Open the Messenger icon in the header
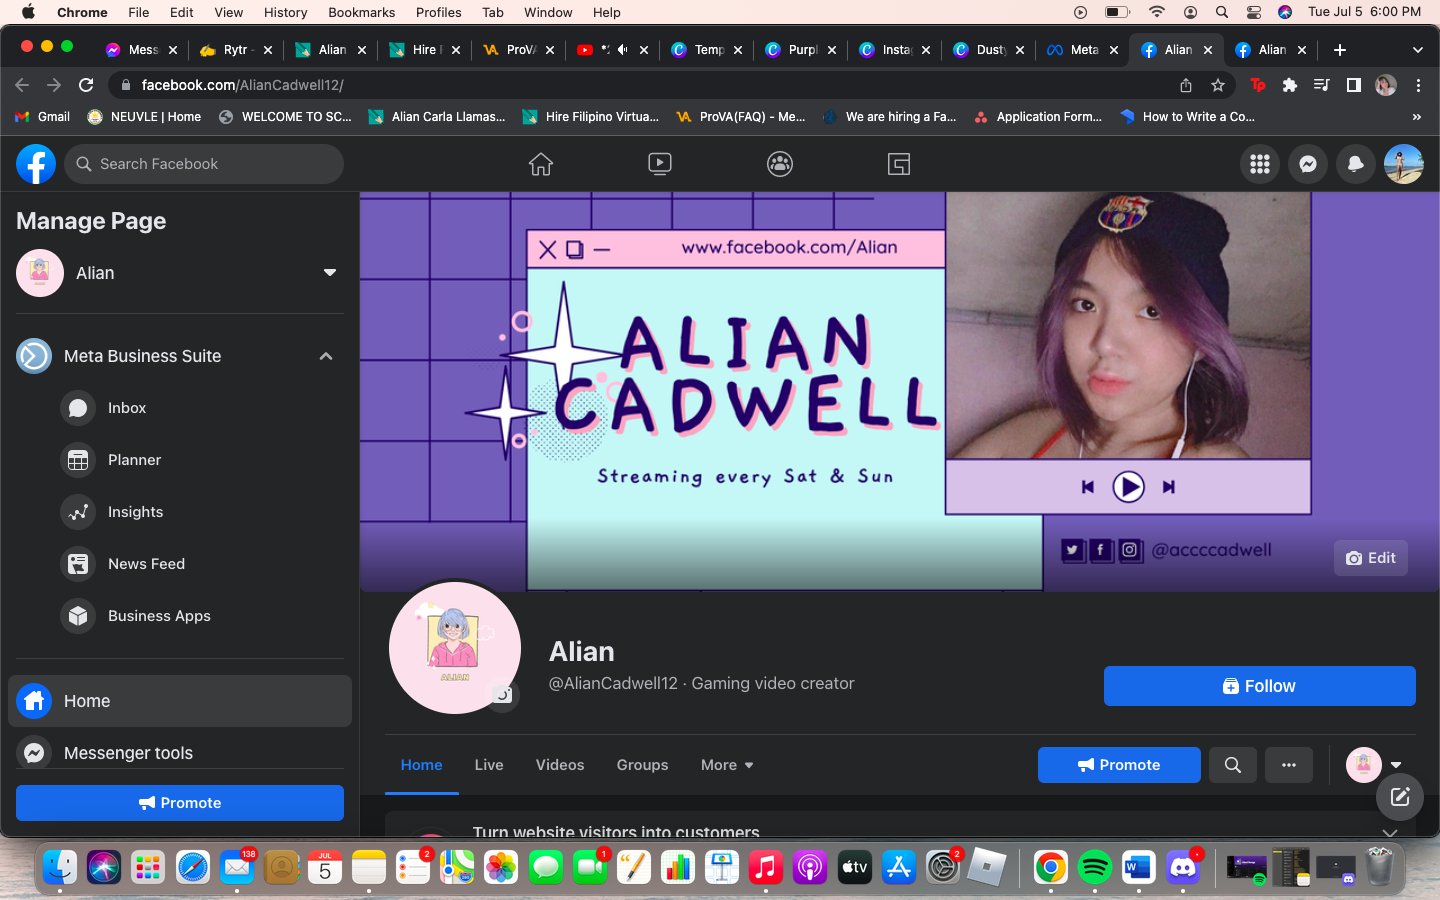 click(x=1308, y=164)
